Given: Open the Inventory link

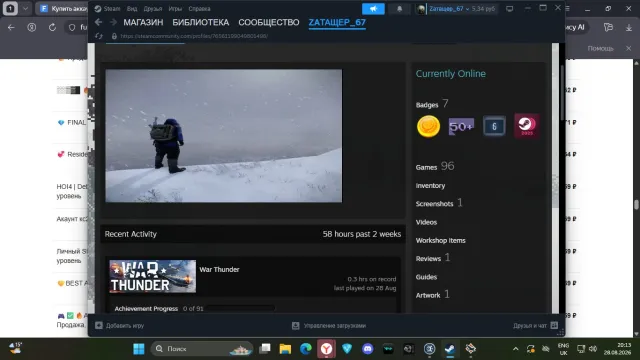Looking at the screenshot, I should [430, 185].
